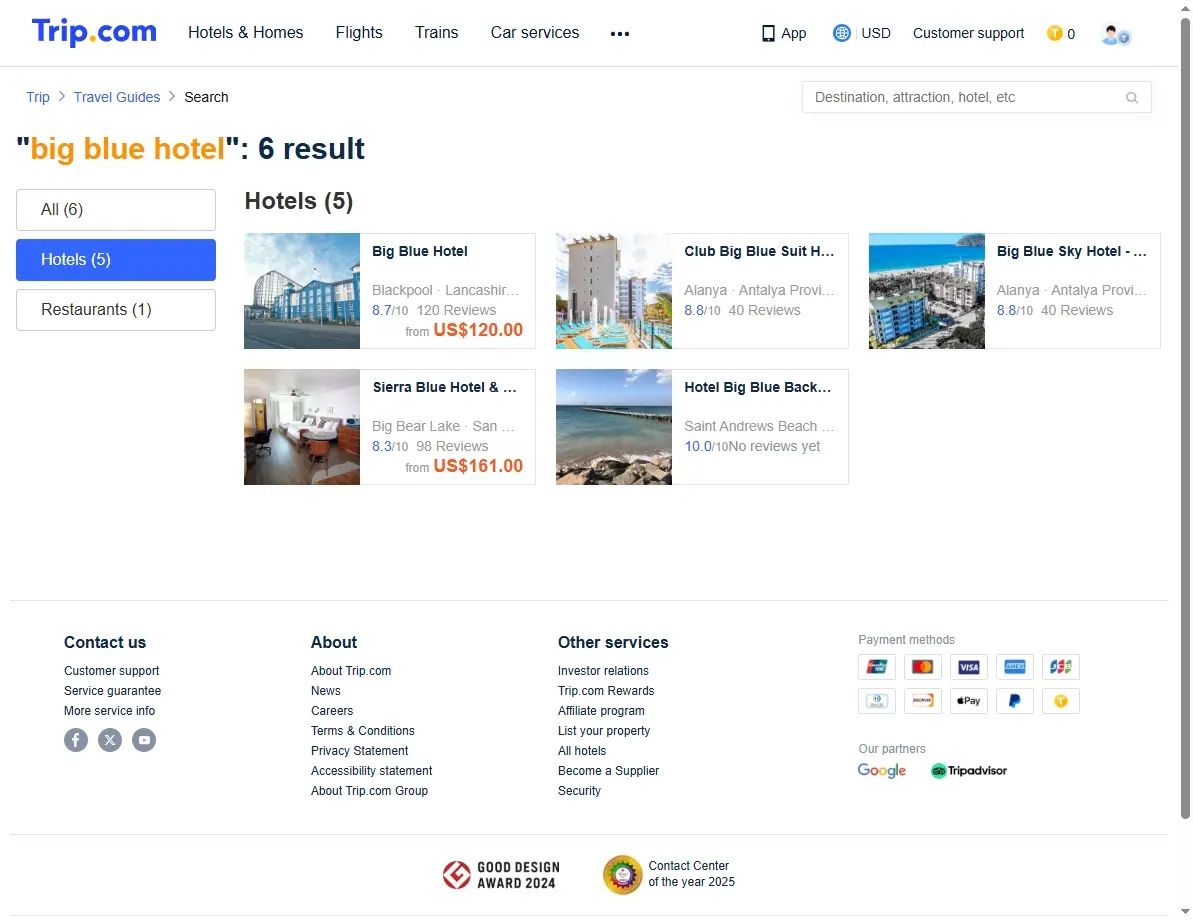Open the Careers footer link

[x=332, y=710]
